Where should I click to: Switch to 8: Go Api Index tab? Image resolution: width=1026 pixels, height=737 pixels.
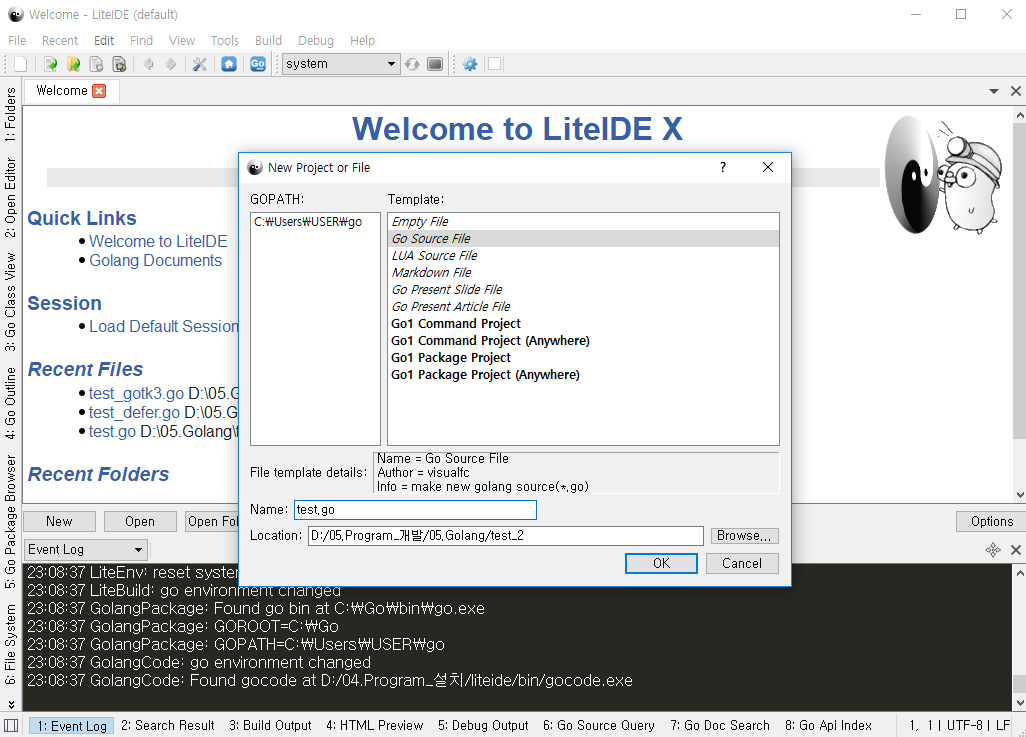[x=828, y=725]
